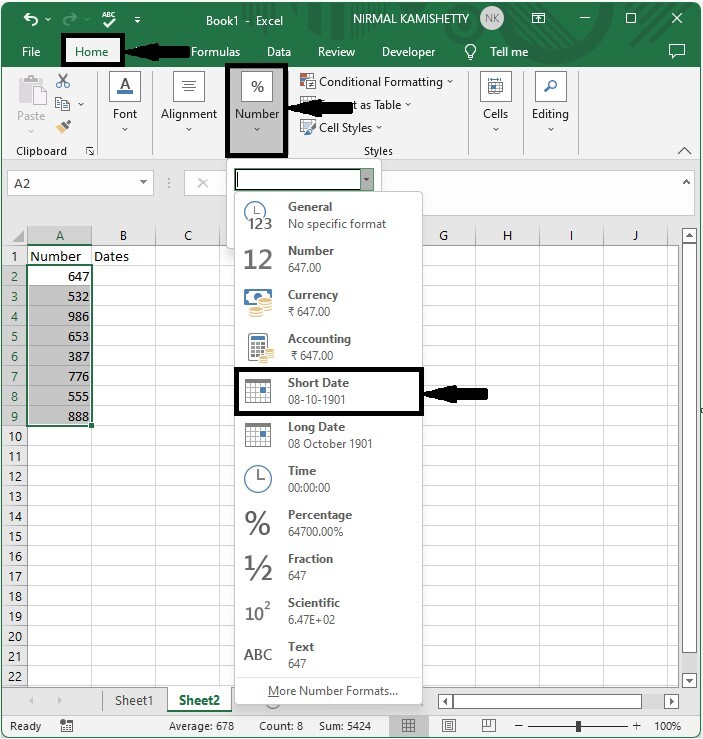Click the Sheet2 tab
The image size is (703, 739).
199,700
